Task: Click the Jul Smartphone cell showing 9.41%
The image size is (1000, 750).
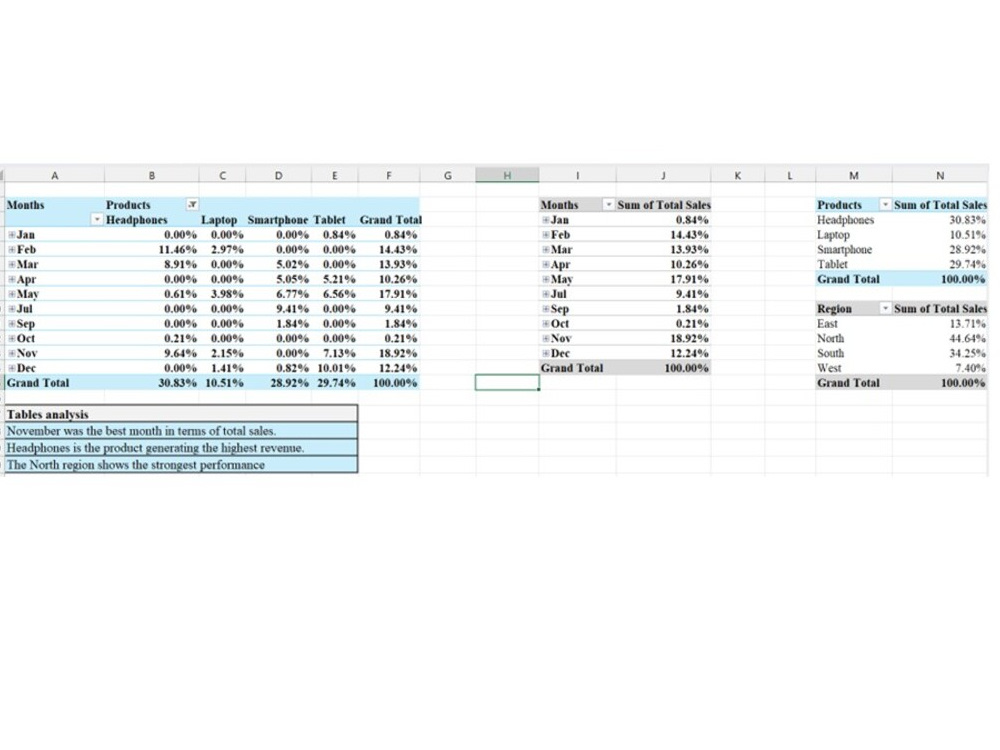Action: pyautogui.click(x=279, y=309)
